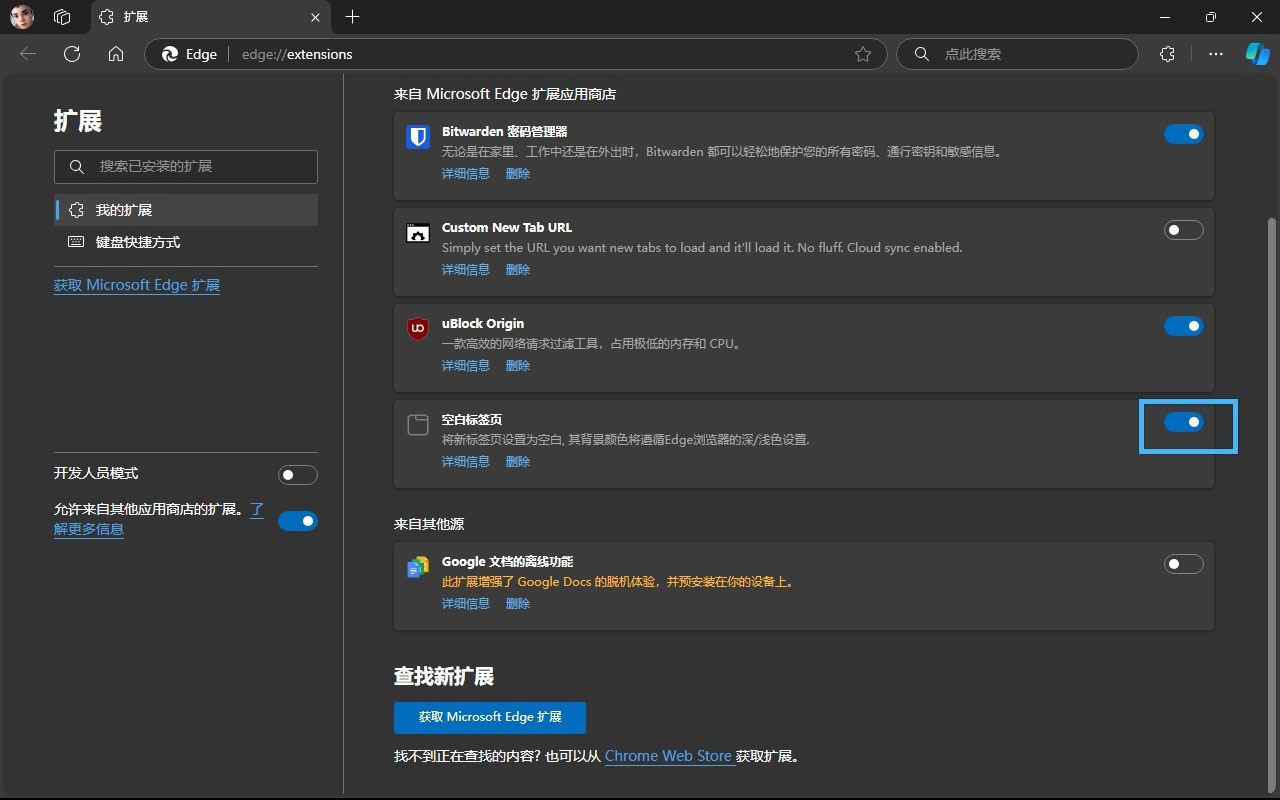Click 删除 for Google 文档的离线功能

tap(518, 604)
